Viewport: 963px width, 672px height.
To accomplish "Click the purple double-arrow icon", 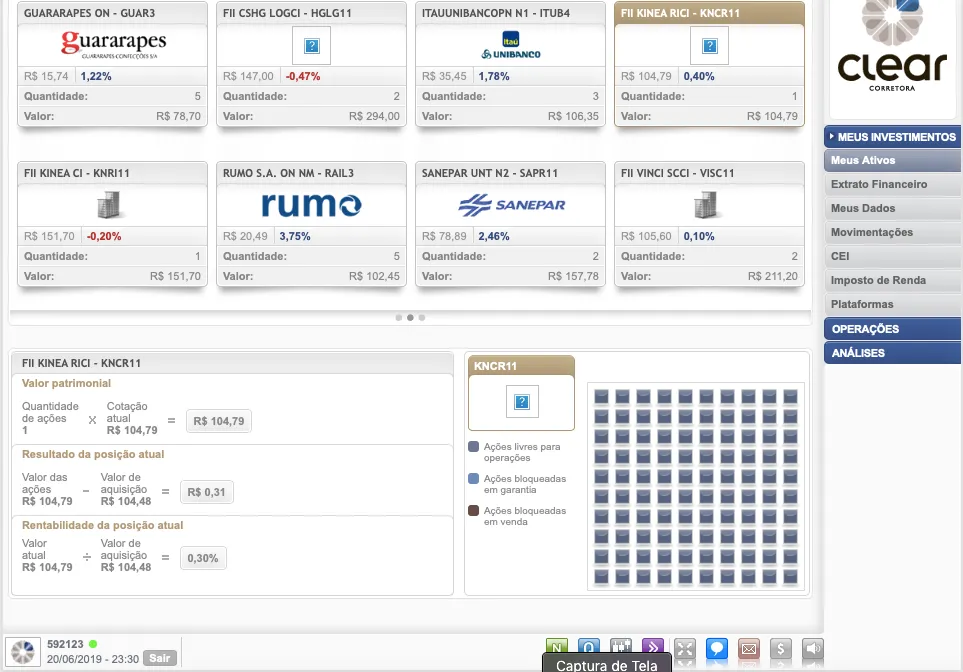I will tap(653, 648).
